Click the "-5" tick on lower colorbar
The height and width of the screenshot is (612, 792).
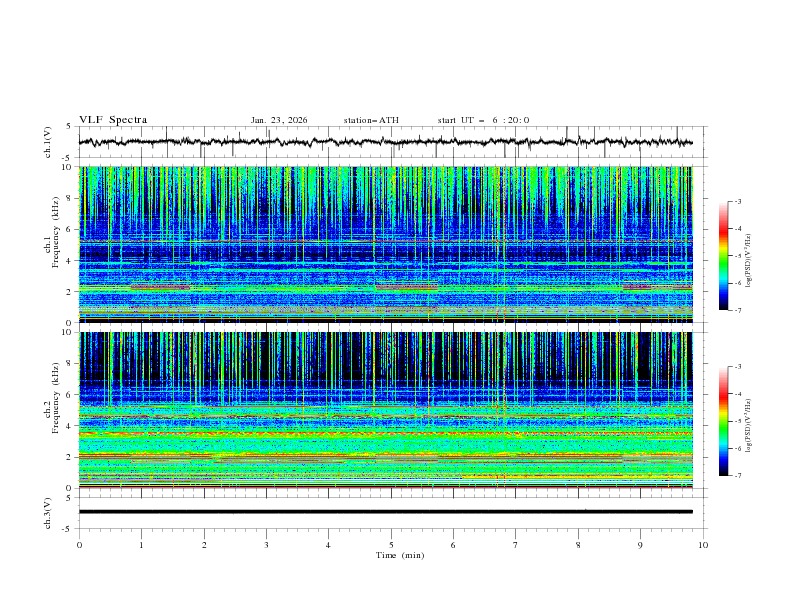[x=737, y=421]
